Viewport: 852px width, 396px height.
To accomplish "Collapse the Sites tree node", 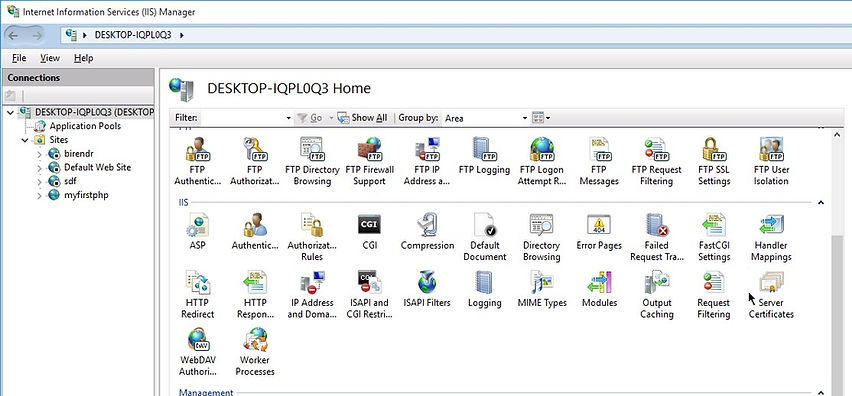I will click(25, 140).
